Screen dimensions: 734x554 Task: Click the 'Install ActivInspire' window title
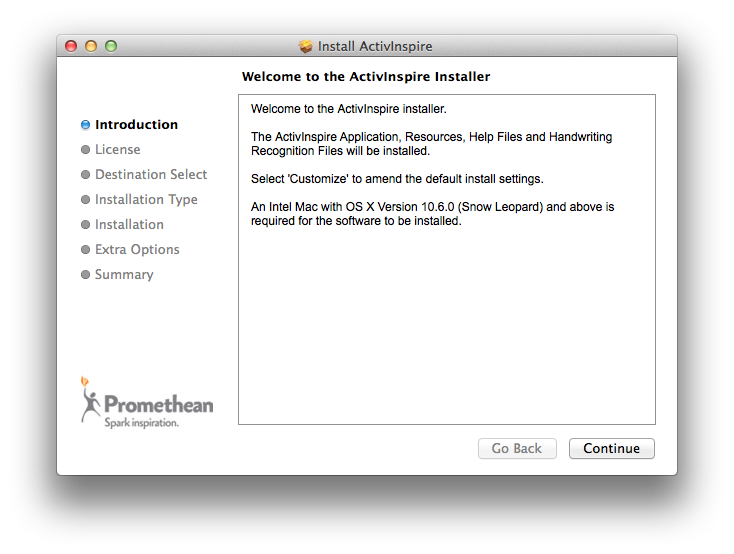pos(374,46)
